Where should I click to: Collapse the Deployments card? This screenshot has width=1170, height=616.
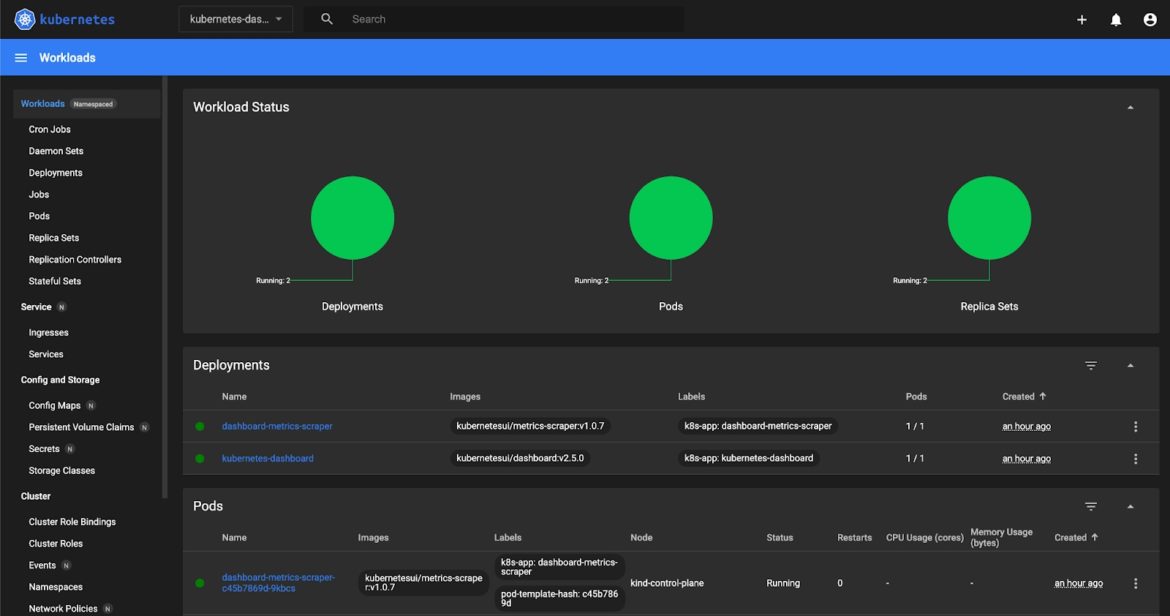[1130, 365]
